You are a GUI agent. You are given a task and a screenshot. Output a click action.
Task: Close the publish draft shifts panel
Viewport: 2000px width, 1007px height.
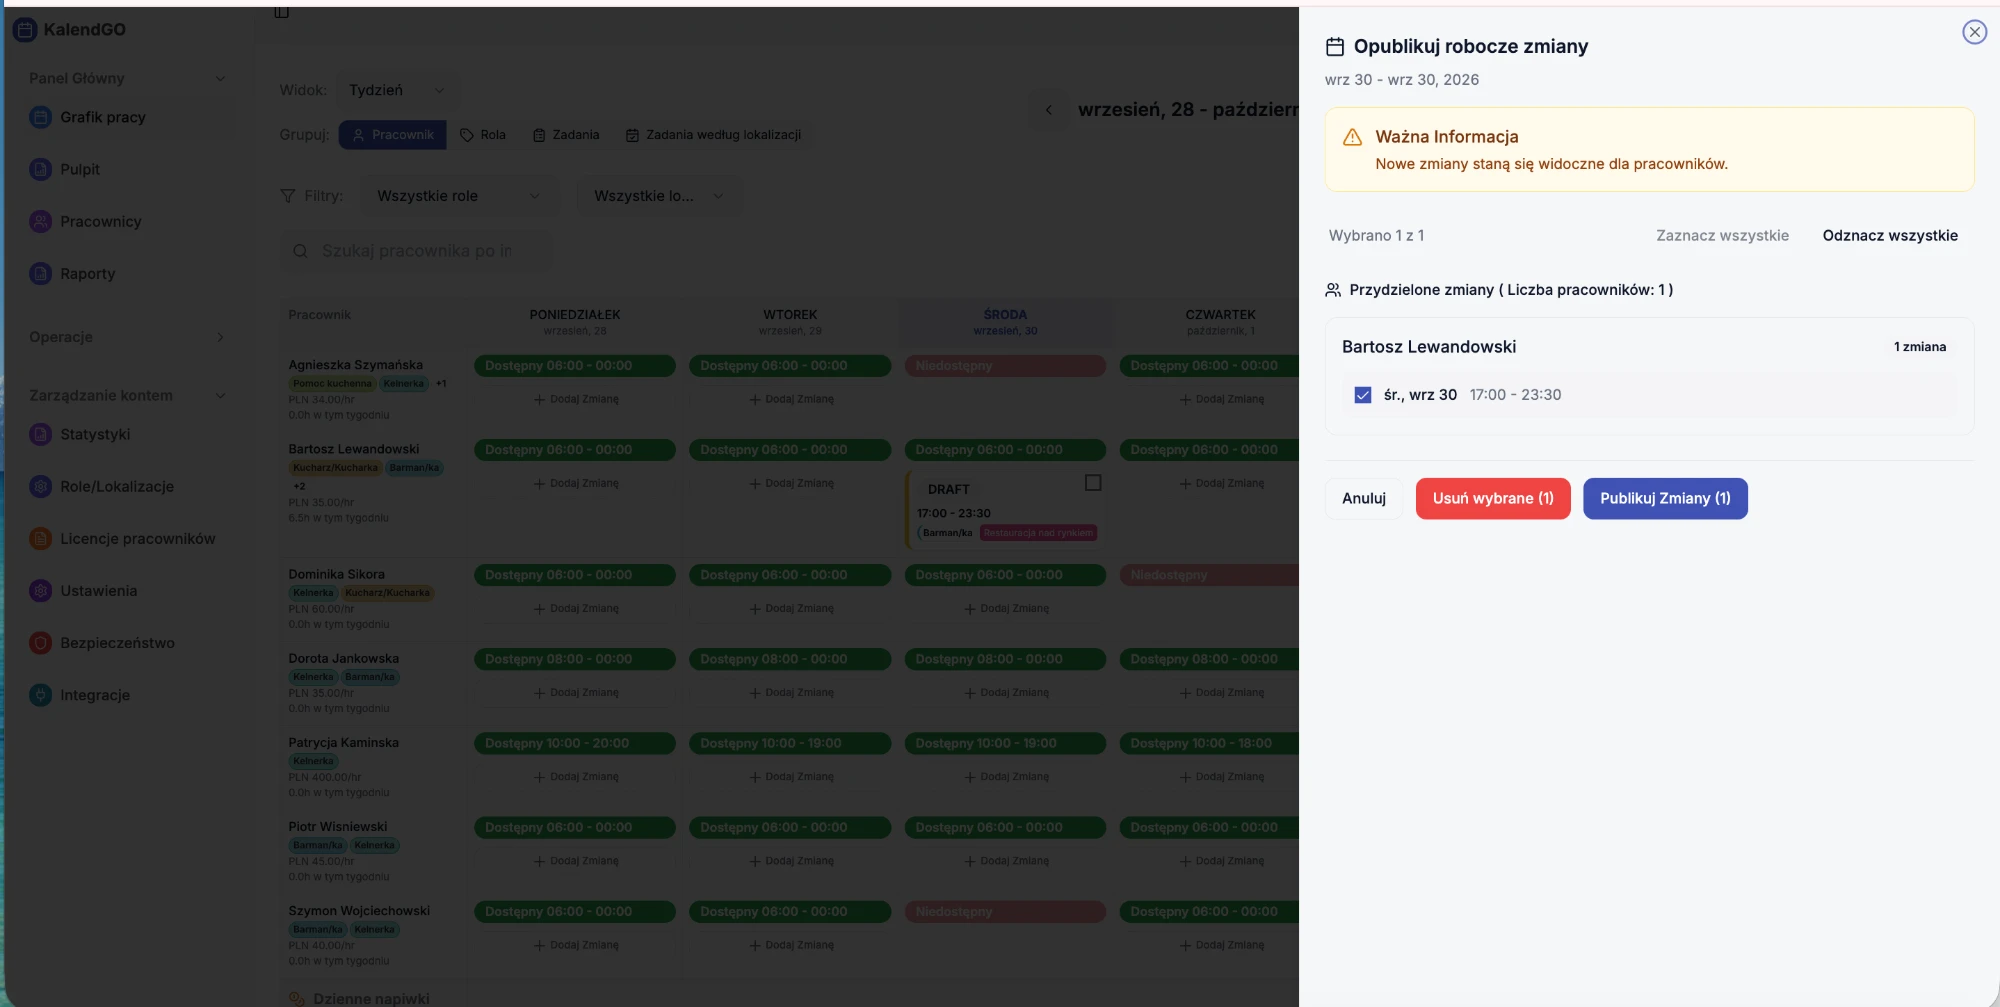tap(1974, 32)
